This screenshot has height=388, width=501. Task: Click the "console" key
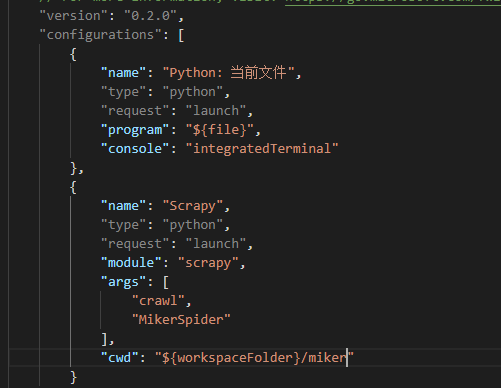click(135, 149)
